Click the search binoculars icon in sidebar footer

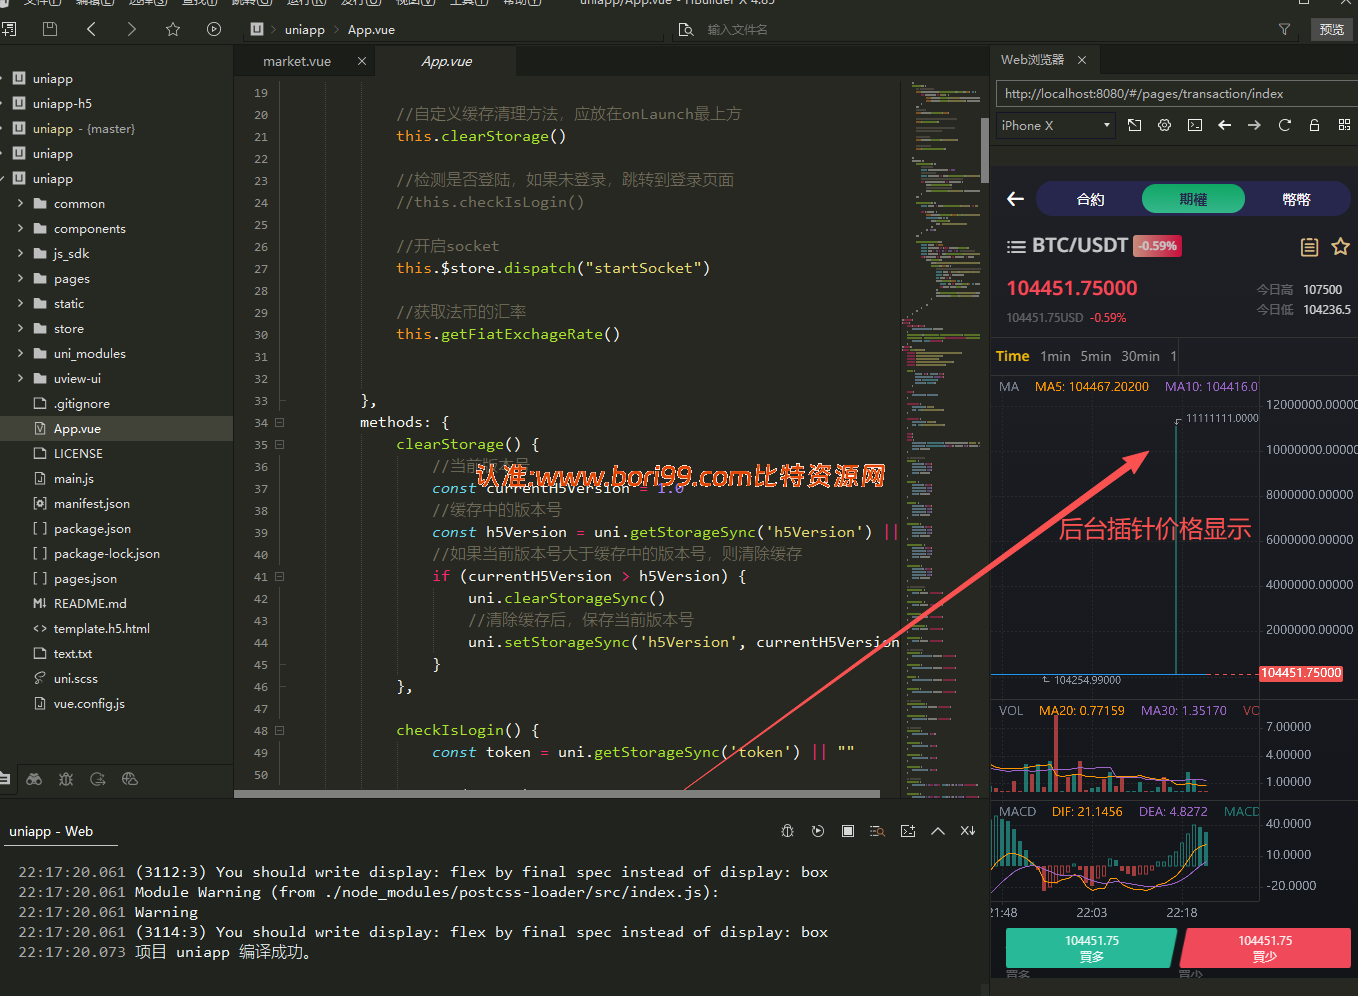[x=34, y=779]
